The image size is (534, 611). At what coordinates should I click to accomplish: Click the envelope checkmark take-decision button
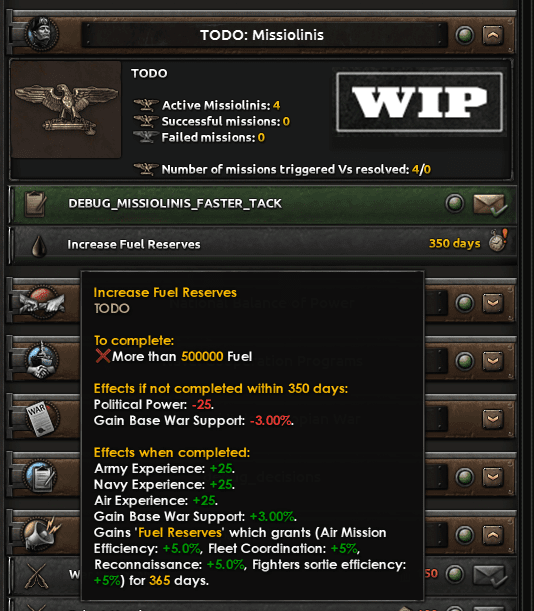tap(490, 205)
